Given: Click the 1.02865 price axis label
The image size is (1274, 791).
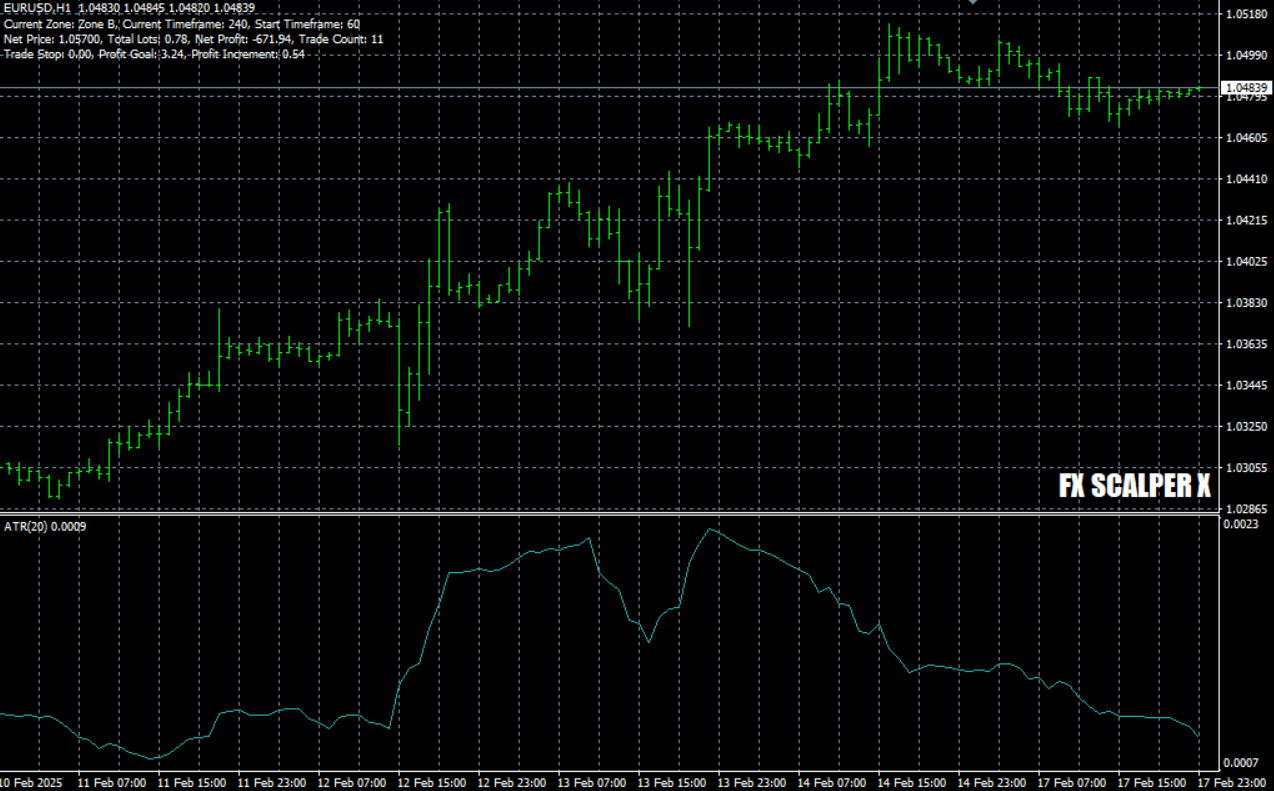Looking at the screenshot, I should (1247, 509).
